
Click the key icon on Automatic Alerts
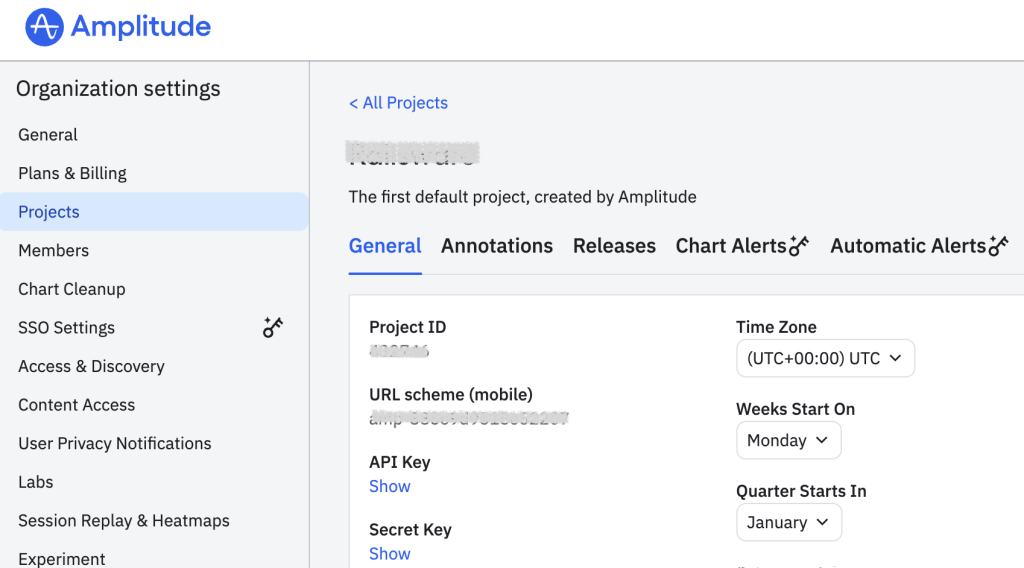999,245
